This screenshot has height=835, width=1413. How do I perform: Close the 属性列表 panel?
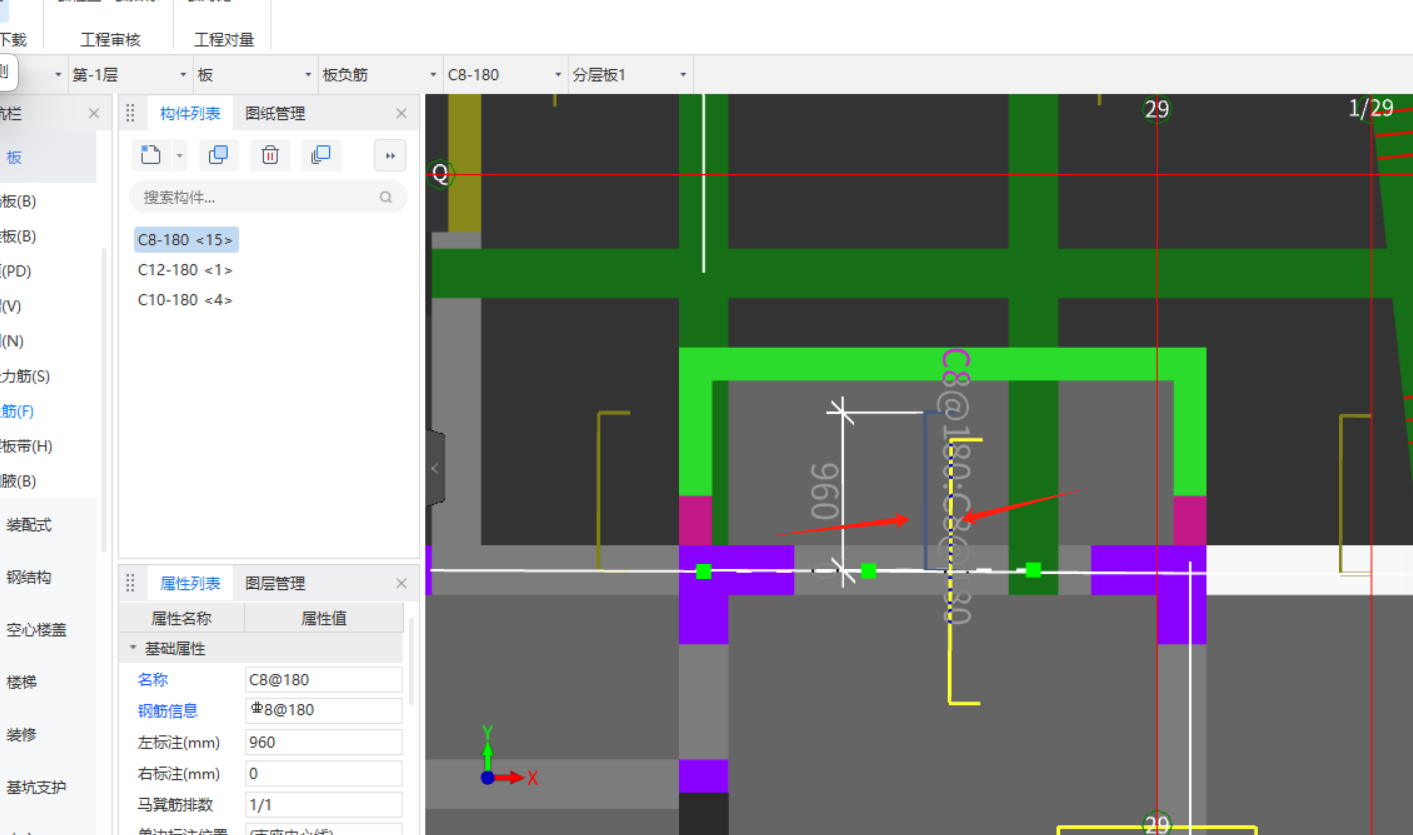[x=401, y=583]
